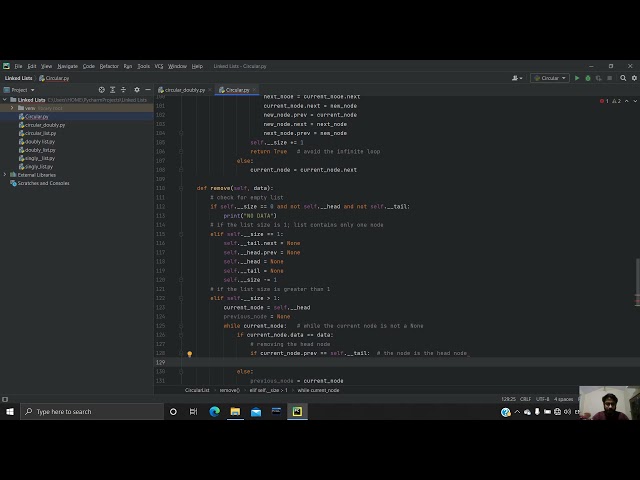The width and height of the screenshot is (640, 480).
Task: Open the VCS menu
Action: click(x=159, y=66)
